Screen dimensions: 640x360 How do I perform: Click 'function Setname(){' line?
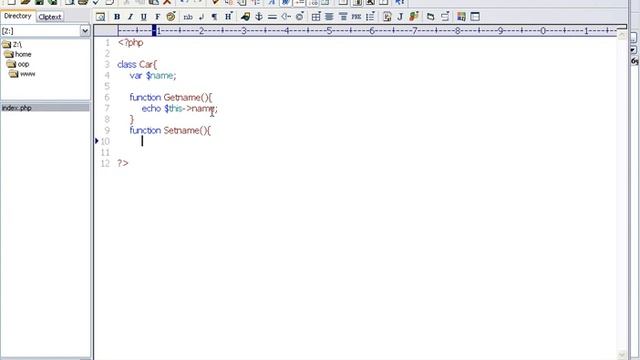170,130
